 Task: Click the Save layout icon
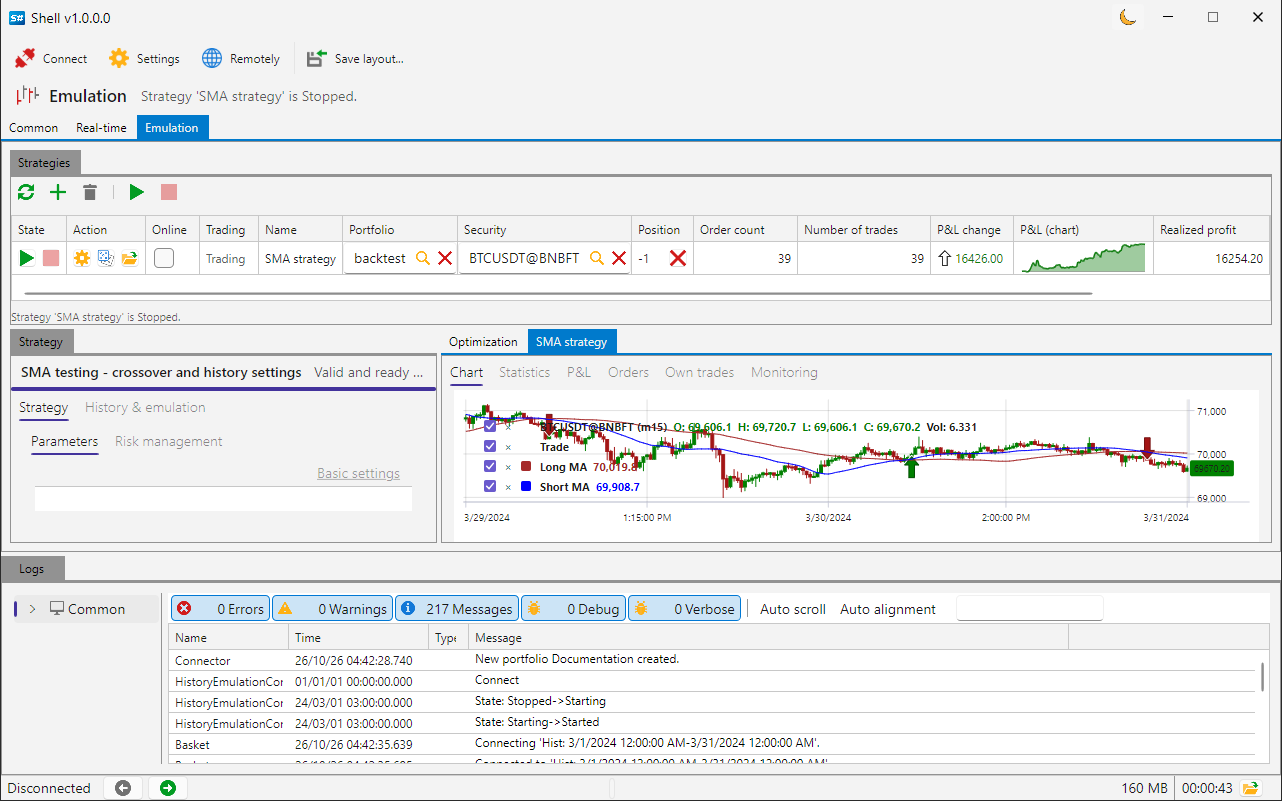pyautogui.click(x=317, y=59)
